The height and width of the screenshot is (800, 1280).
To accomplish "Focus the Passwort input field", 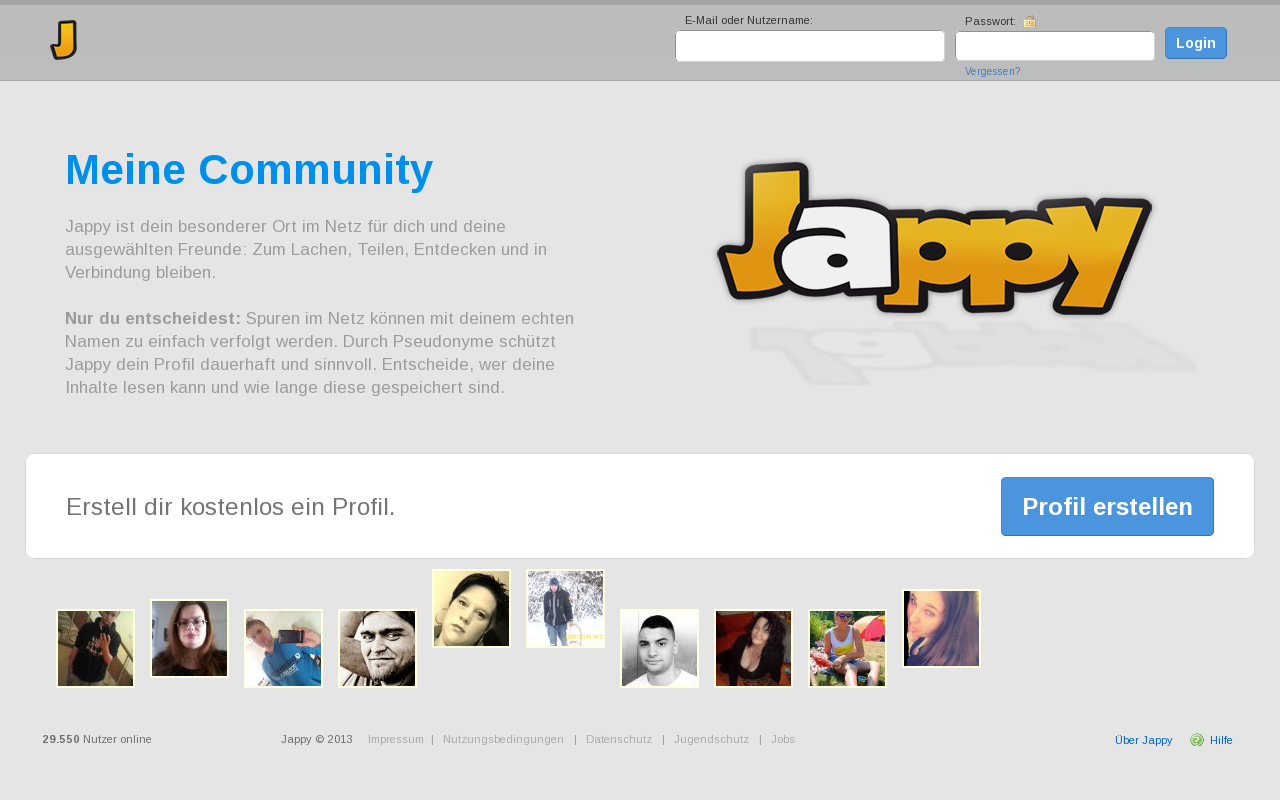I will click(1055, 46).
